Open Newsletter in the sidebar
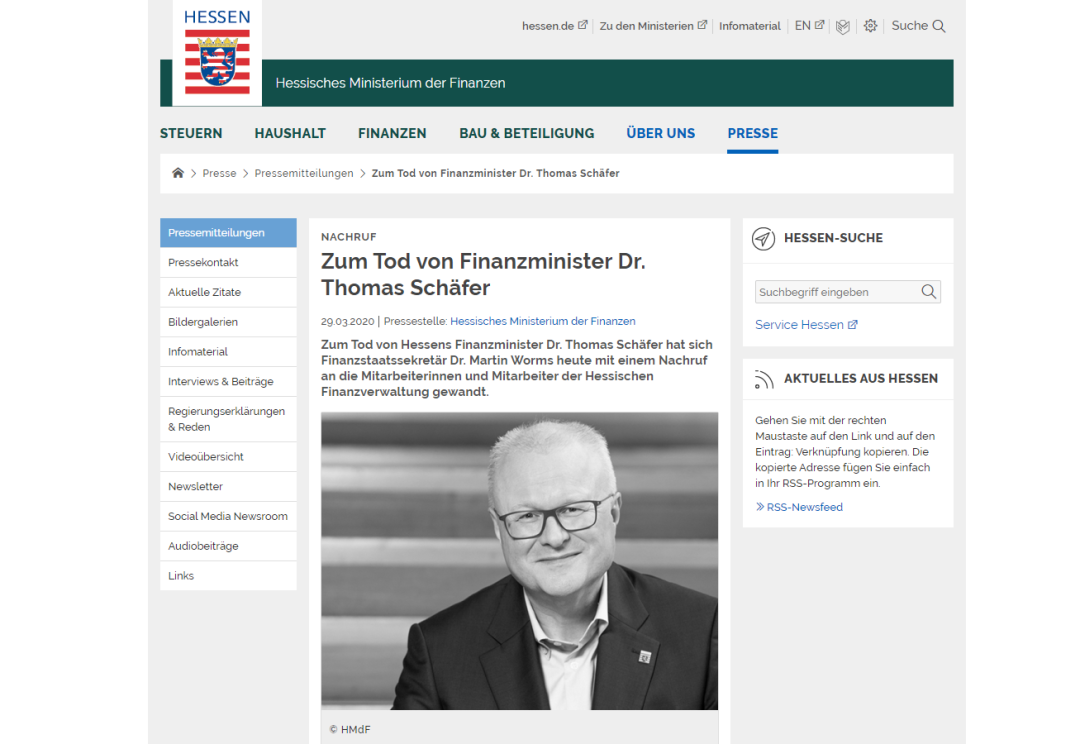This screenshot has width=1080, height=744. pyautogui.click(x=228, y=486)
